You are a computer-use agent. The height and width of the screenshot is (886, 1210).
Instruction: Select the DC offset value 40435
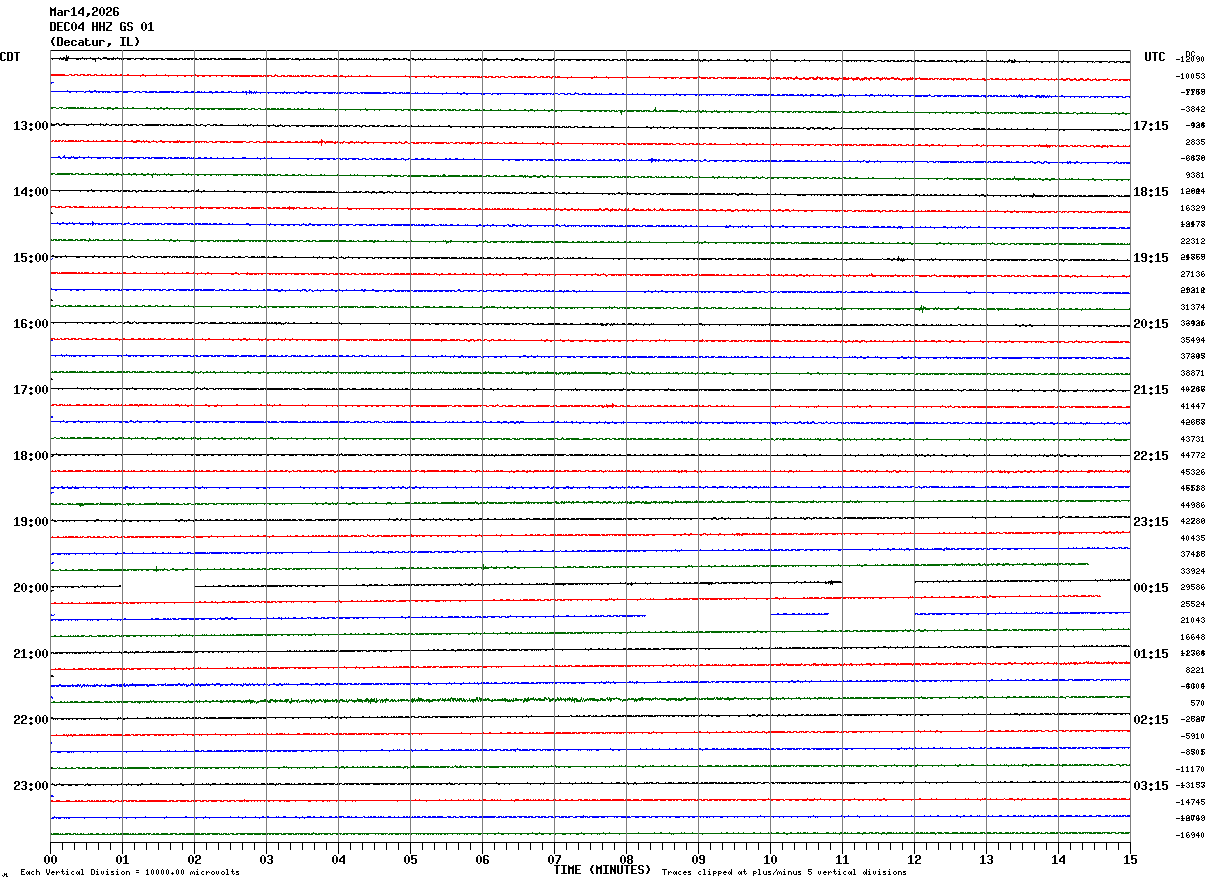pos(1193,538)
